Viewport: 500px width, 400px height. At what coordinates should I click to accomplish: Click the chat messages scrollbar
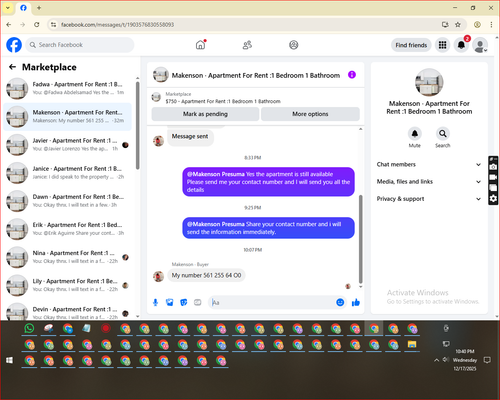click(360, 239)
